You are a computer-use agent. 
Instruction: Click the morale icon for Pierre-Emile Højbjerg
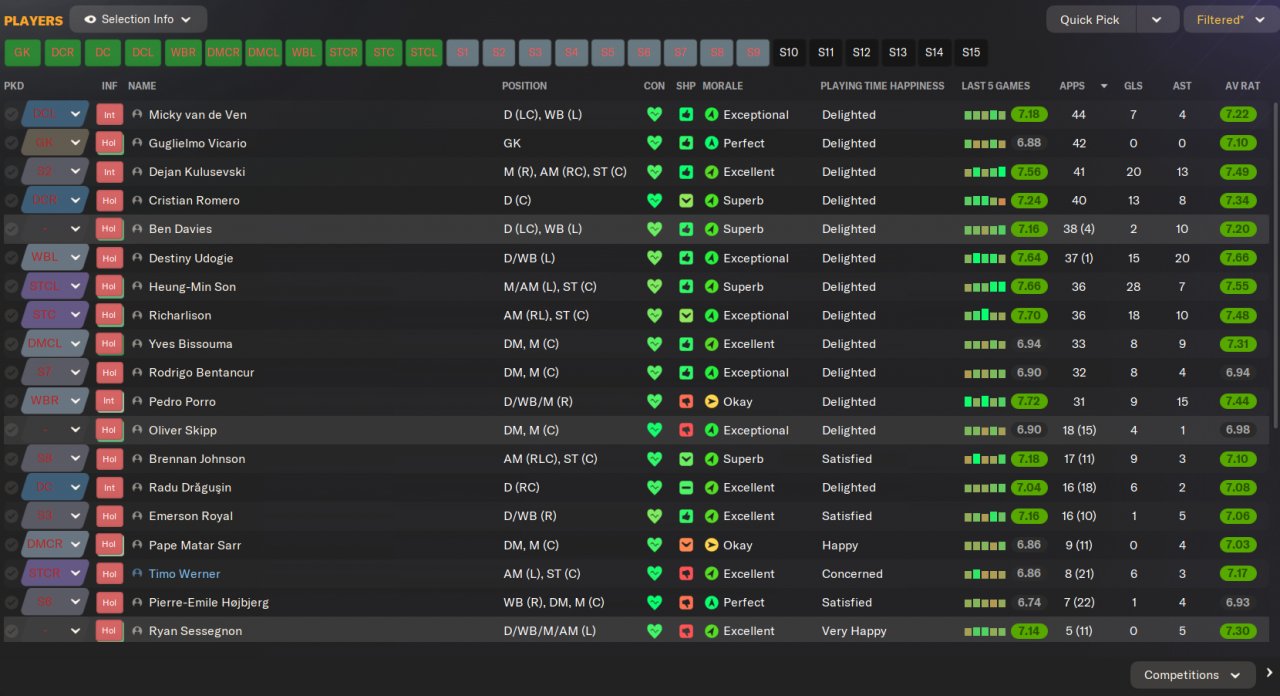pyautogui.click(x=712, y=603)
